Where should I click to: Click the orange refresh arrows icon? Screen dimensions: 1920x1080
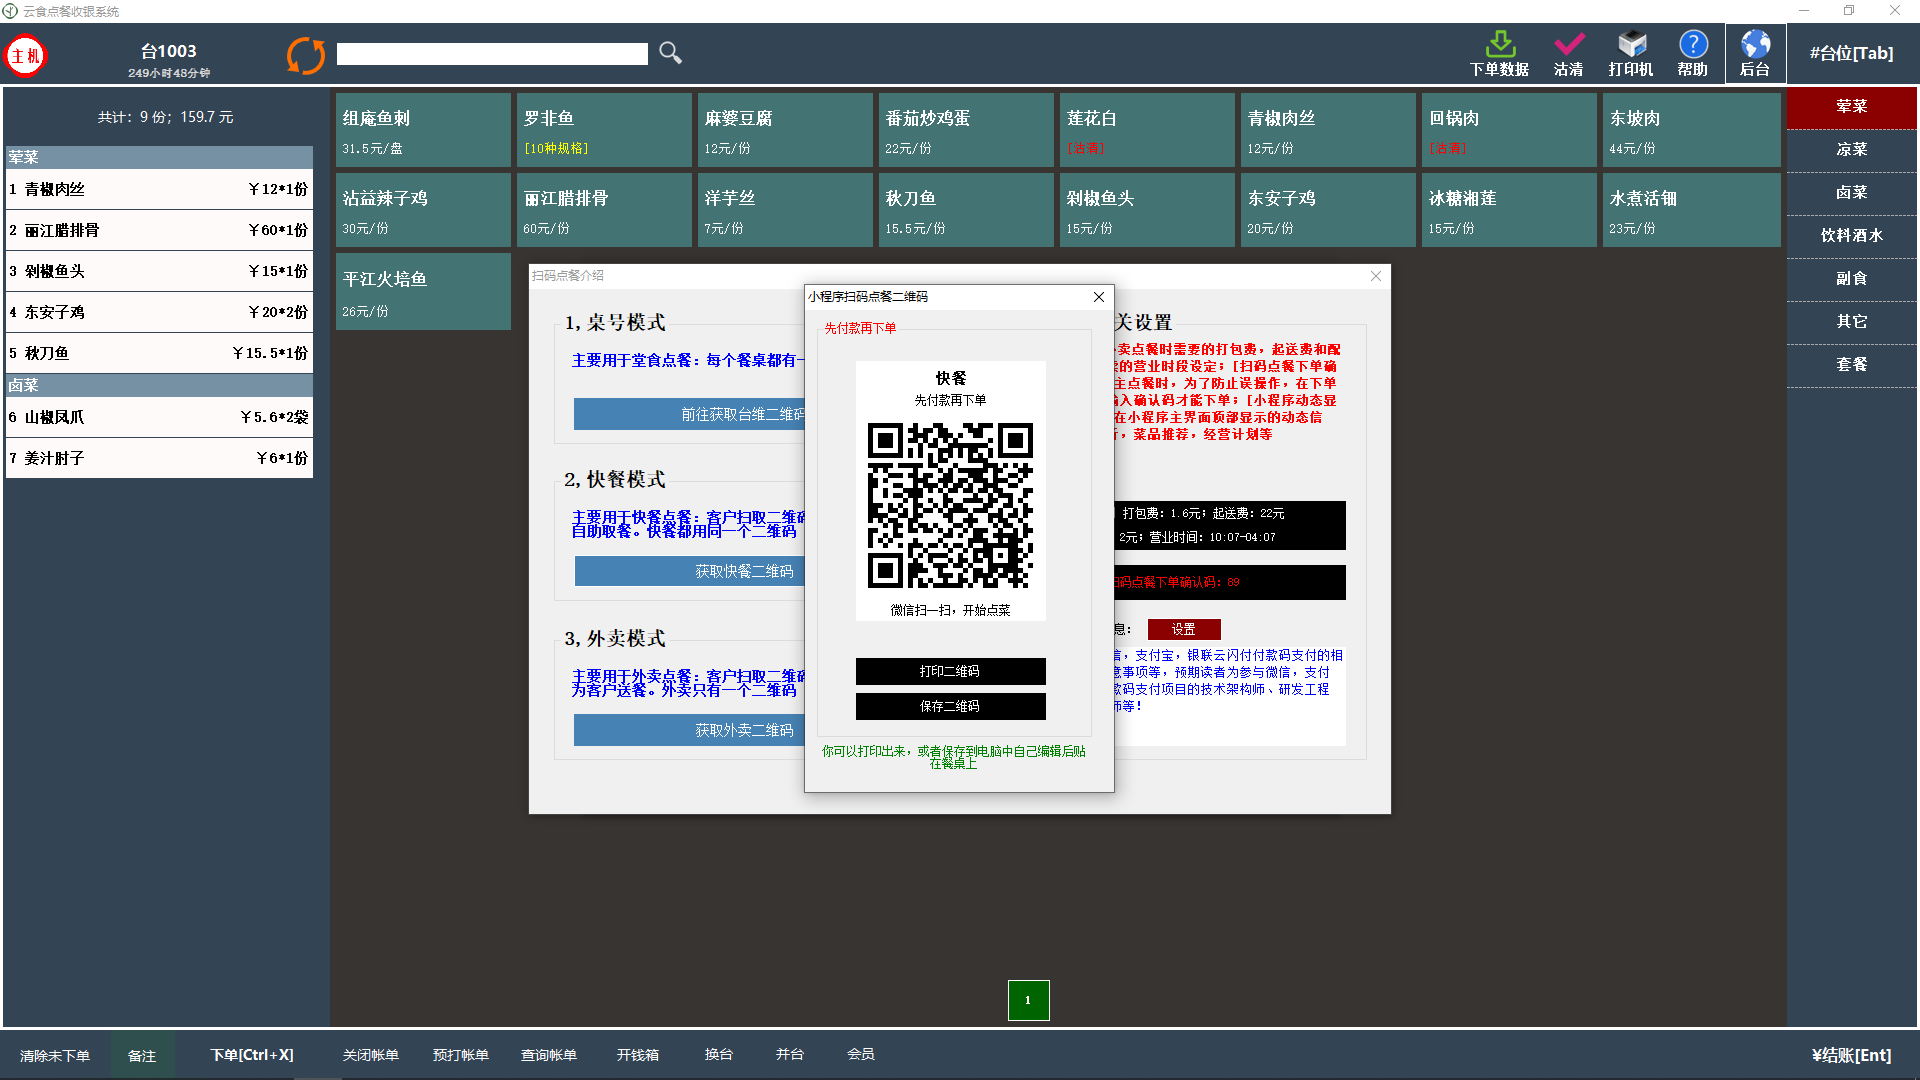tap(306, 55)
